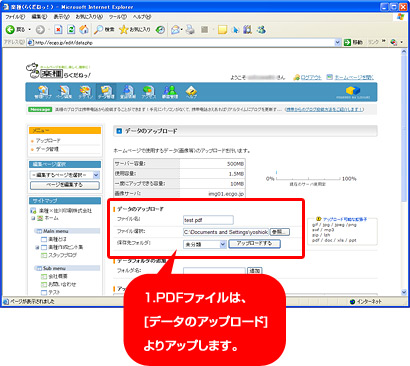Click the アップロードする button
The width and height of the screenshot is (410, 366).
click(x=254, y=244)
